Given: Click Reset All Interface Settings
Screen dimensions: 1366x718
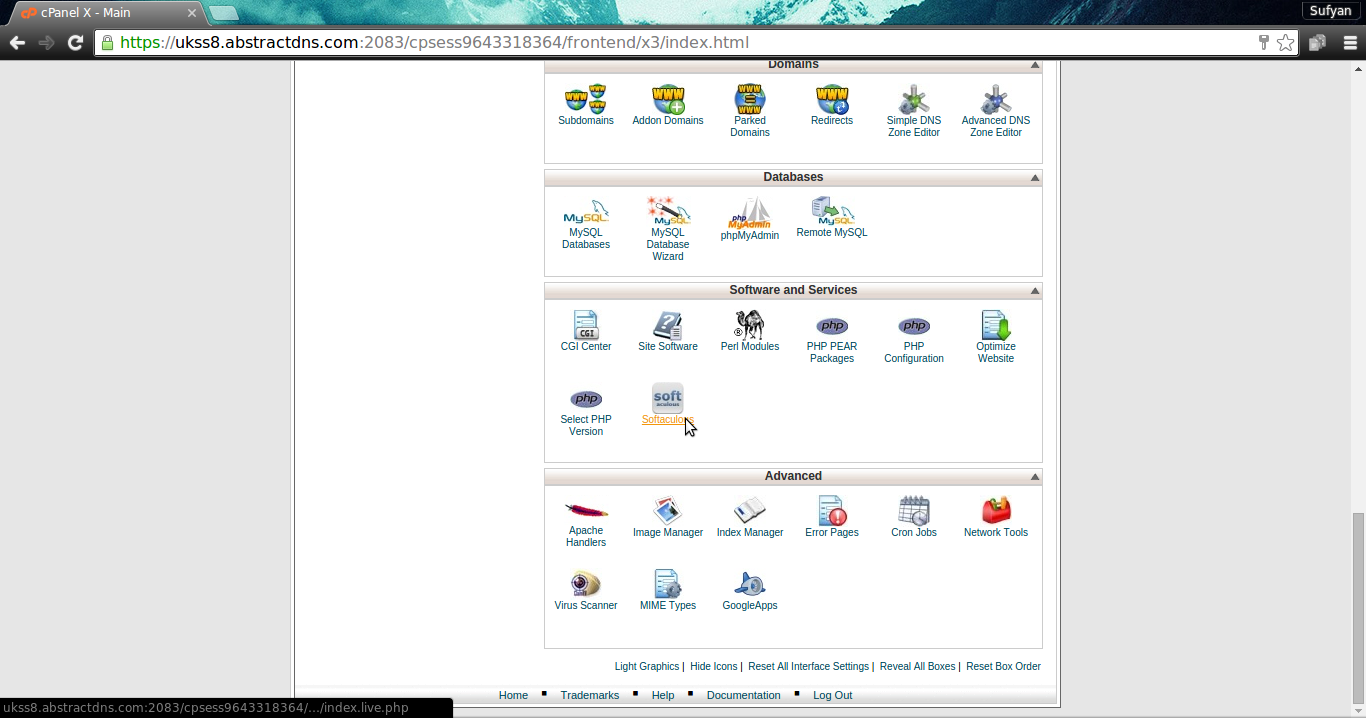Looking at the screenshot, I should tap(808, 666).
